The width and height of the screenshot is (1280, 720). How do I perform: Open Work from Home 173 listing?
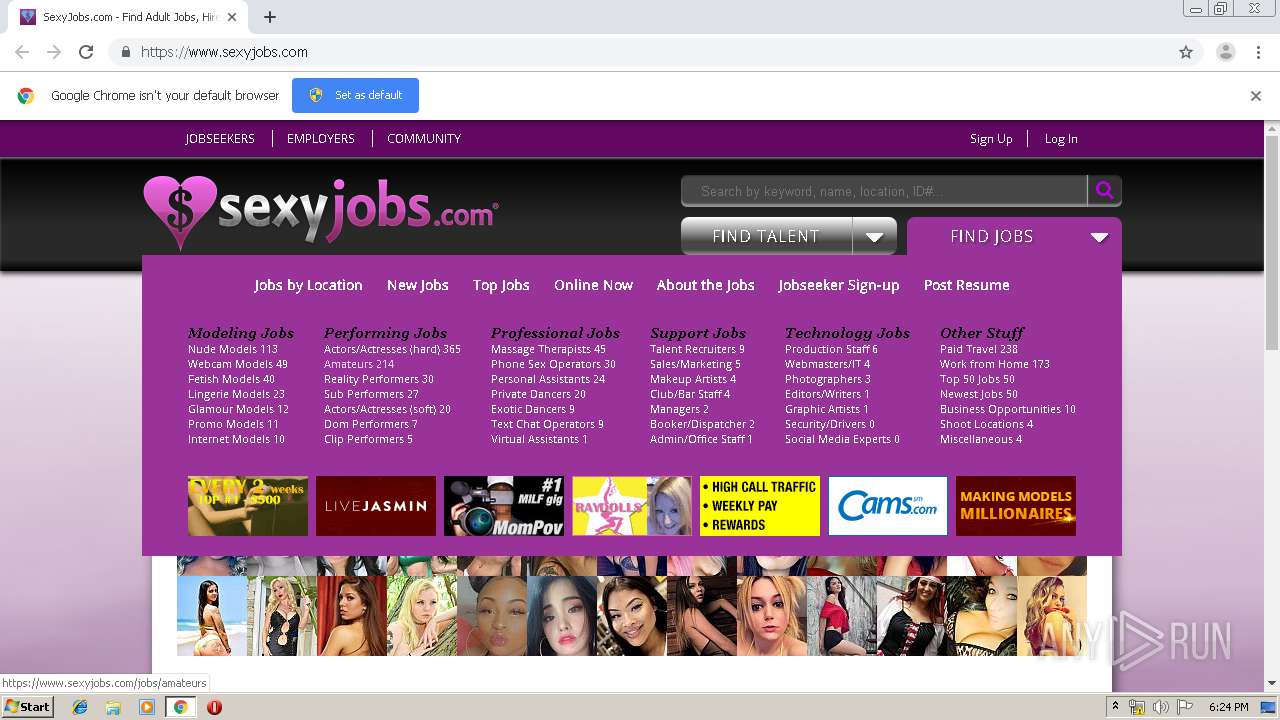[x=995, y=364]
